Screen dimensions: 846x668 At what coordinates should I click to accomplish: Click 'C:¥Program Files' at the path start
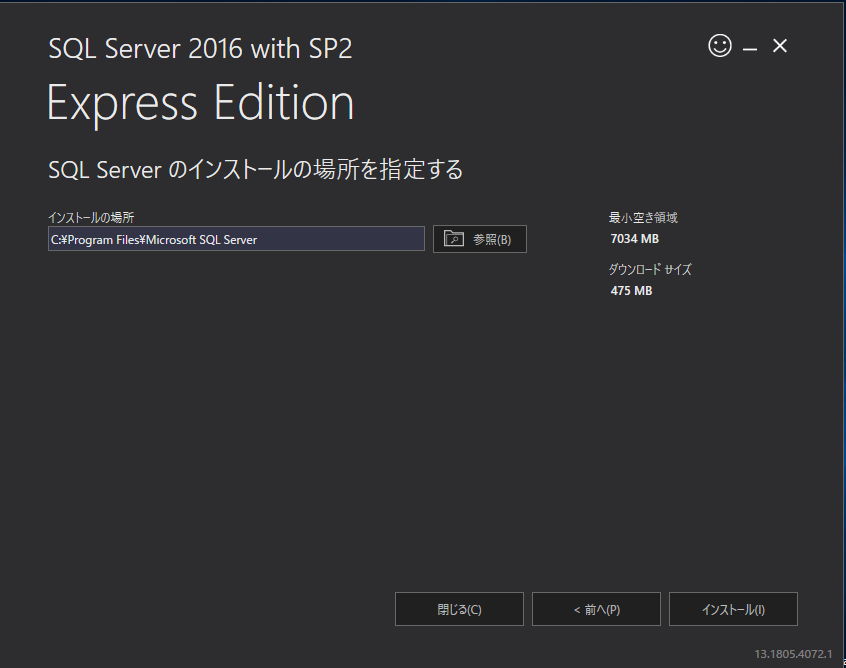pyautogui.click(x=94, y=240)
